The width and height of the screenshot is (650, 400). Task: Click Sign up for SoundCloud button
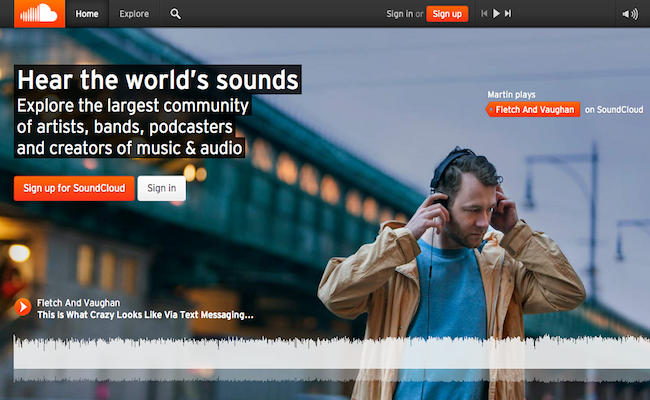74,188
